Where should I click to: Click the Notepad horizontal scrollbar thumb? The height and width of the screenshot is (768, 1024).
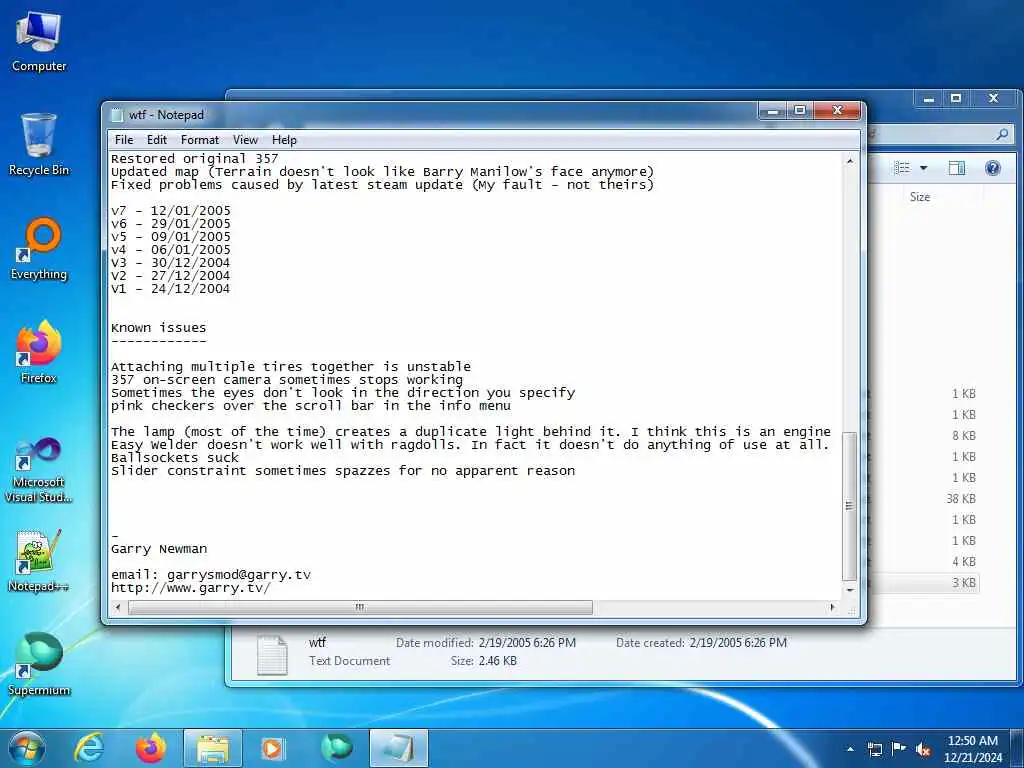360,607
